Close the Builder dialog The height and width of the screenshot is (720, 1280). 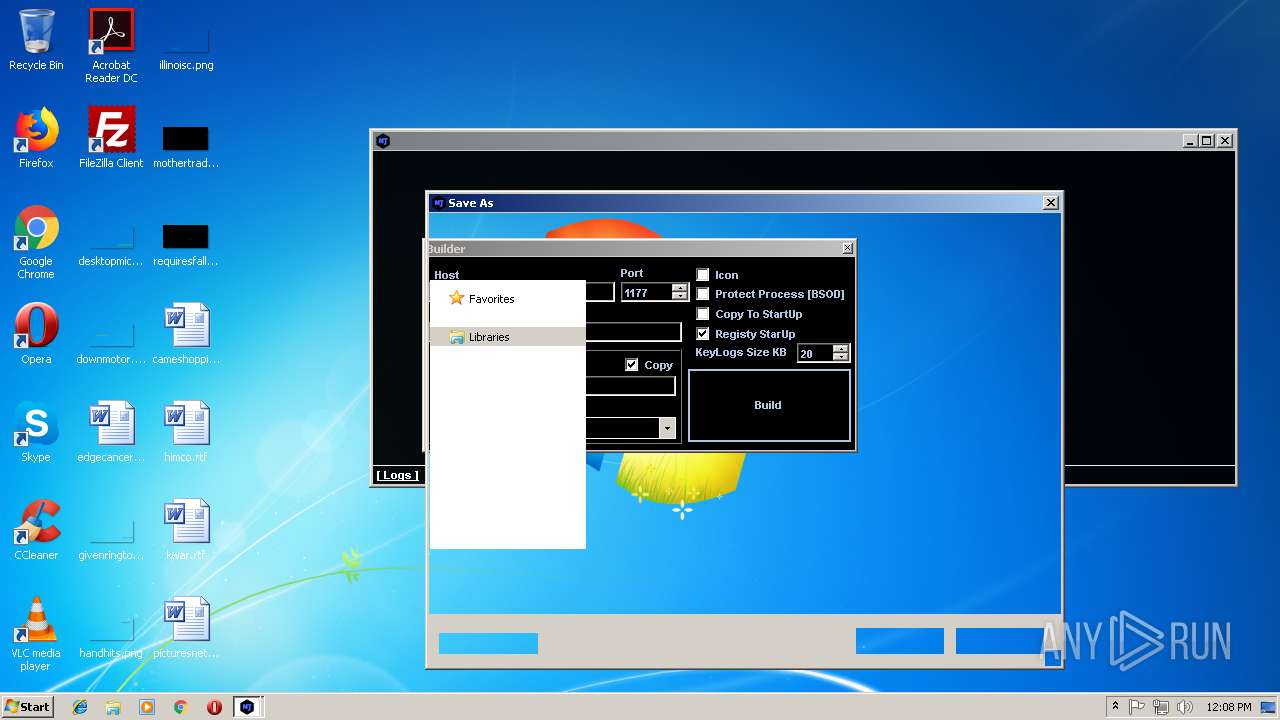847,248
